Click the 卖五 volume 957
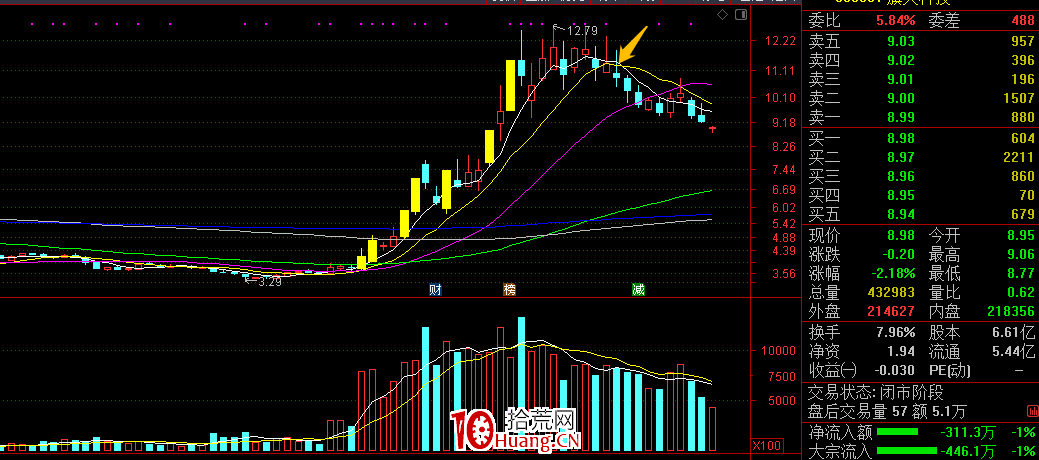Screen dimensions: 1039x460 [x=1022, y=42]
